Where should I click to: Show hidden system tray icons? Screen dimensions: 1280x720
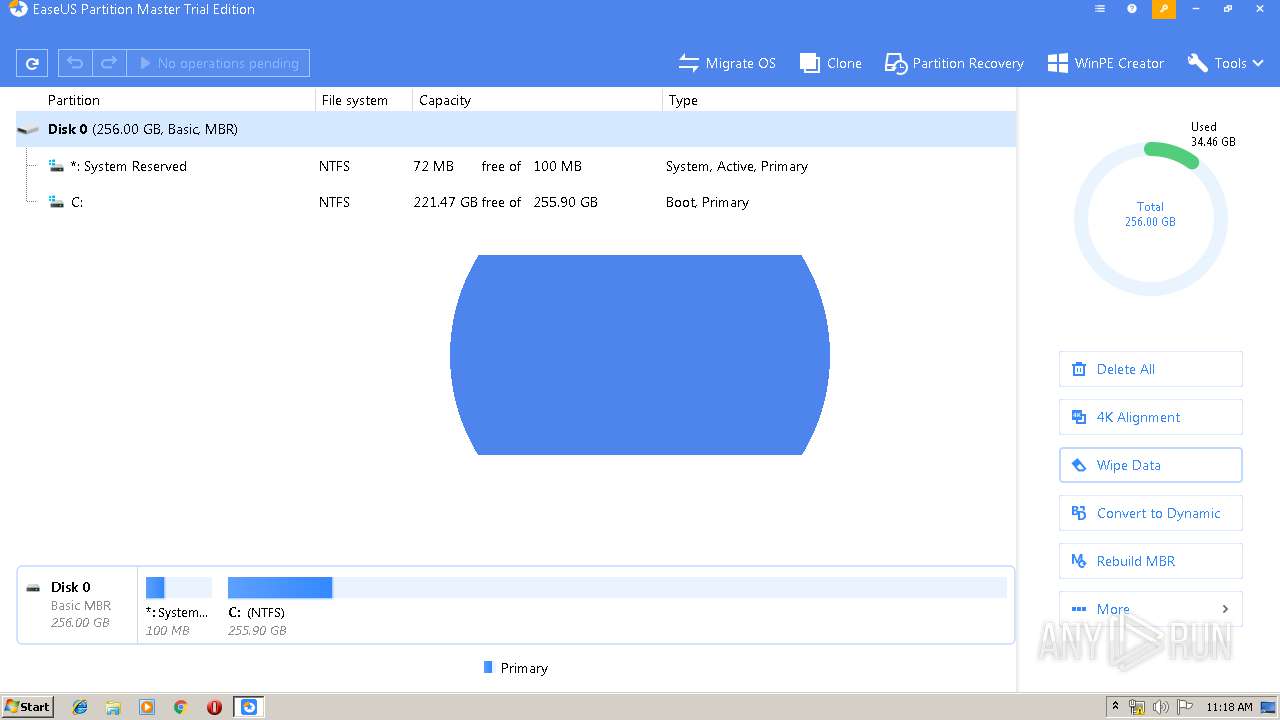point(1115,707)
